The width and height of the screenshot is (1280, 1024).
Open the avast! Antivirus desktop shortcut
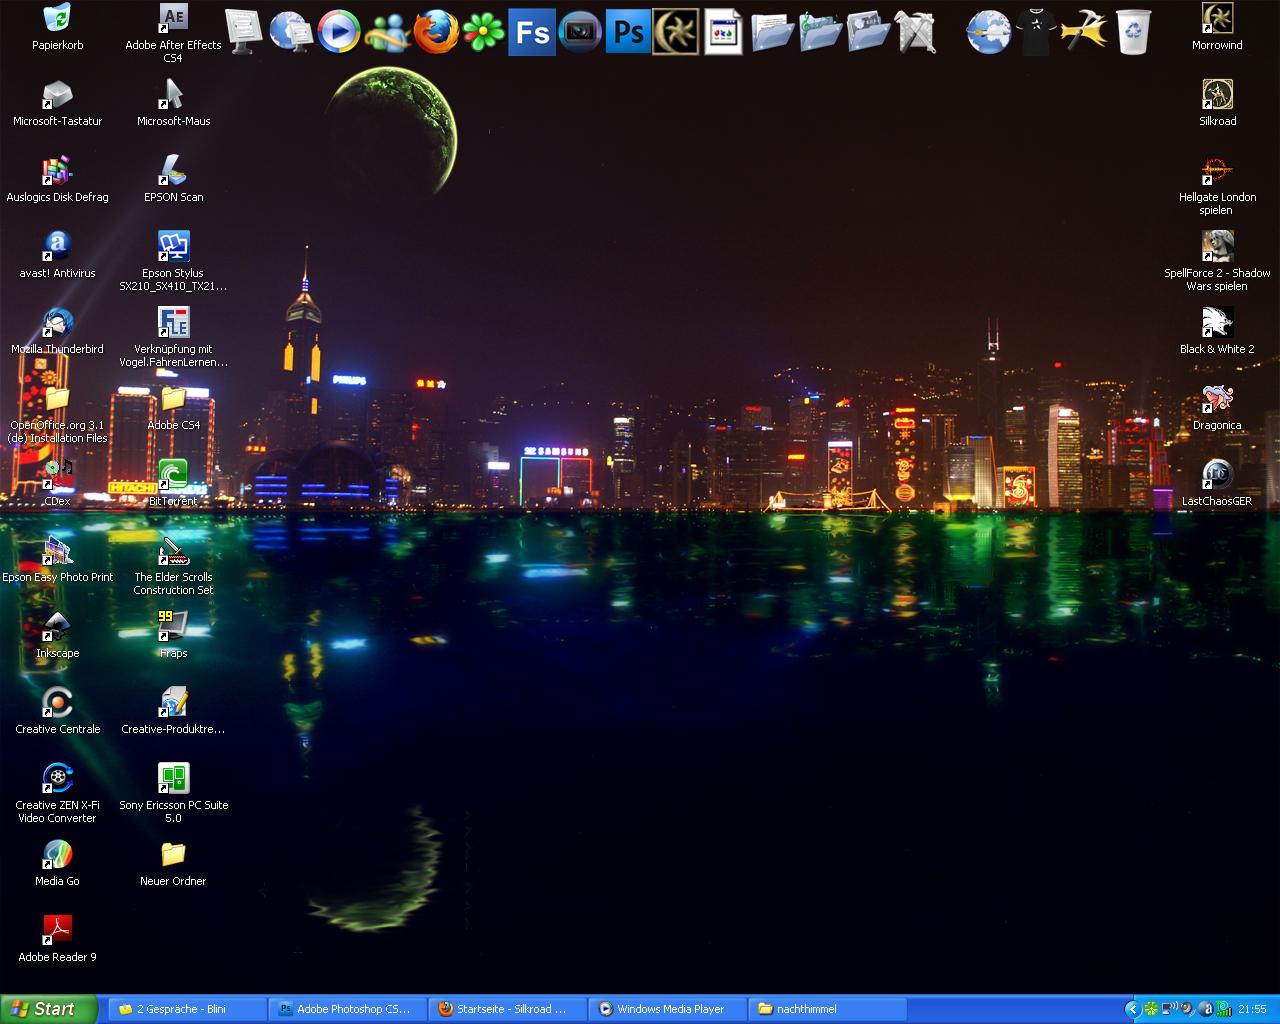pyautogui.click(x=57, y=247)
